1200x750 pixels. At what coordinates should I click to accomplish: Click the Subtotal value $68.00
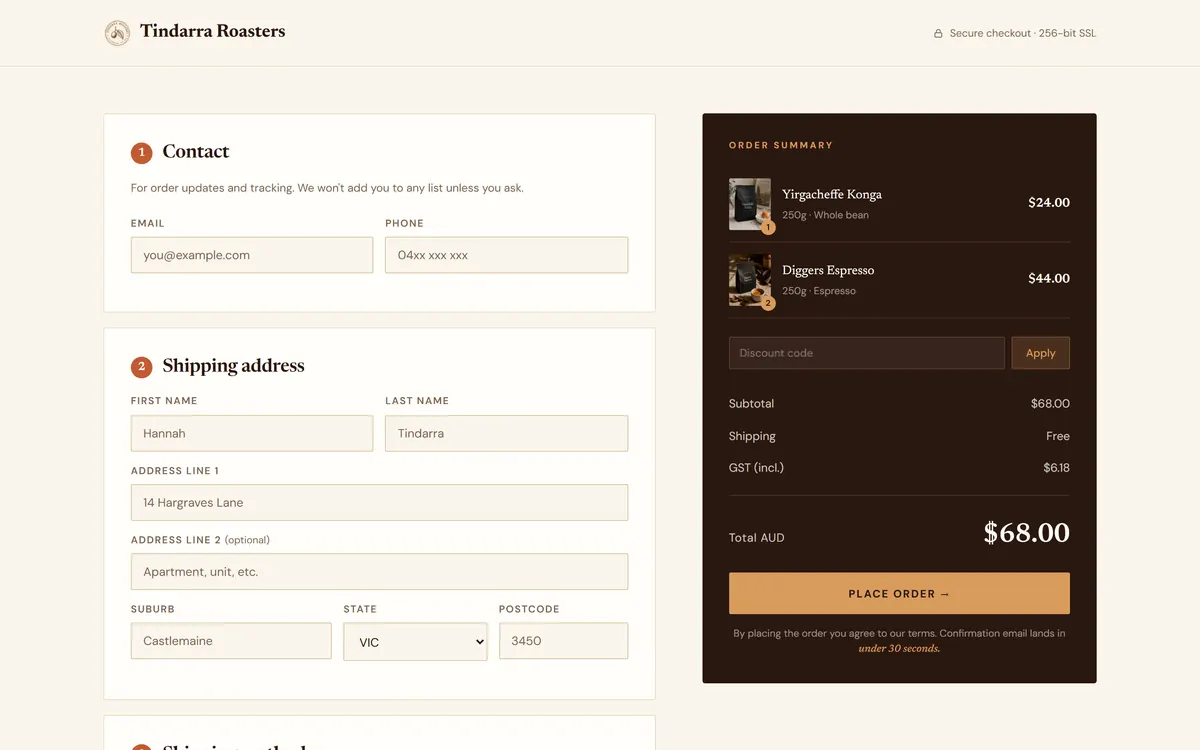[1050, 404]
